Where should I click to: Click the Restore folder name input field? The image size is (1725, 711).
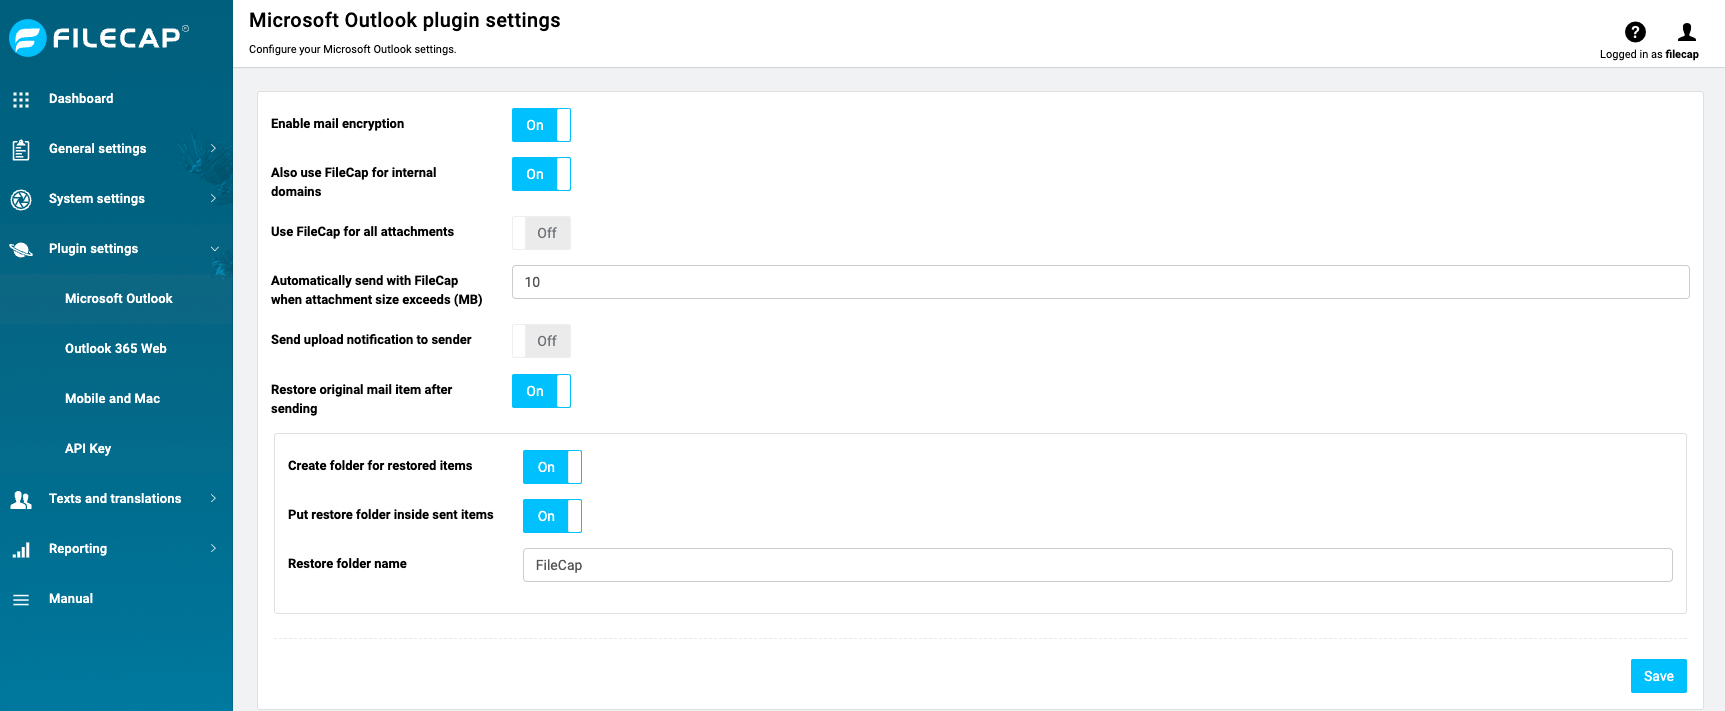click(x=1095, y=565)
